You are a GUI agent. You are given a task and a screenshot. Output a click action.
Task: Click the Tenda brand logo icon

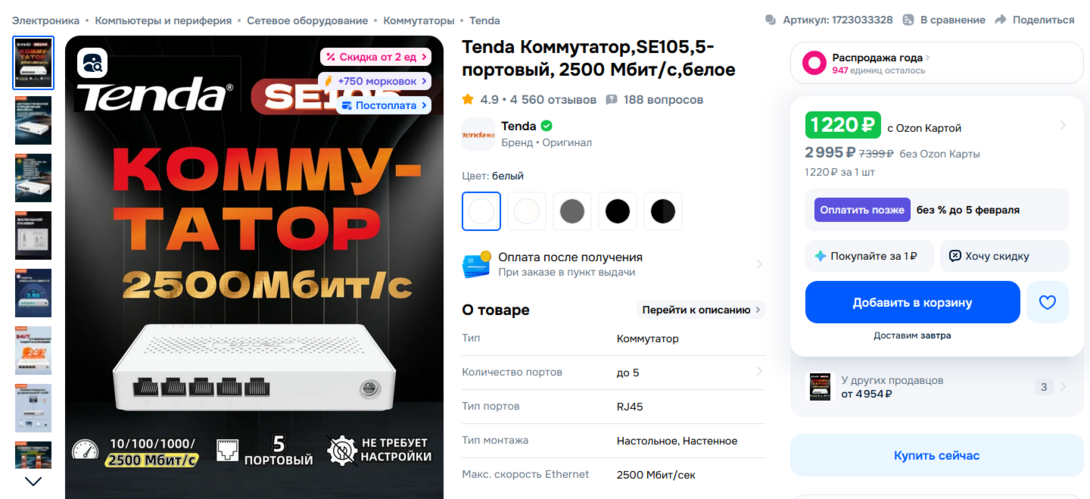point(478,134)
